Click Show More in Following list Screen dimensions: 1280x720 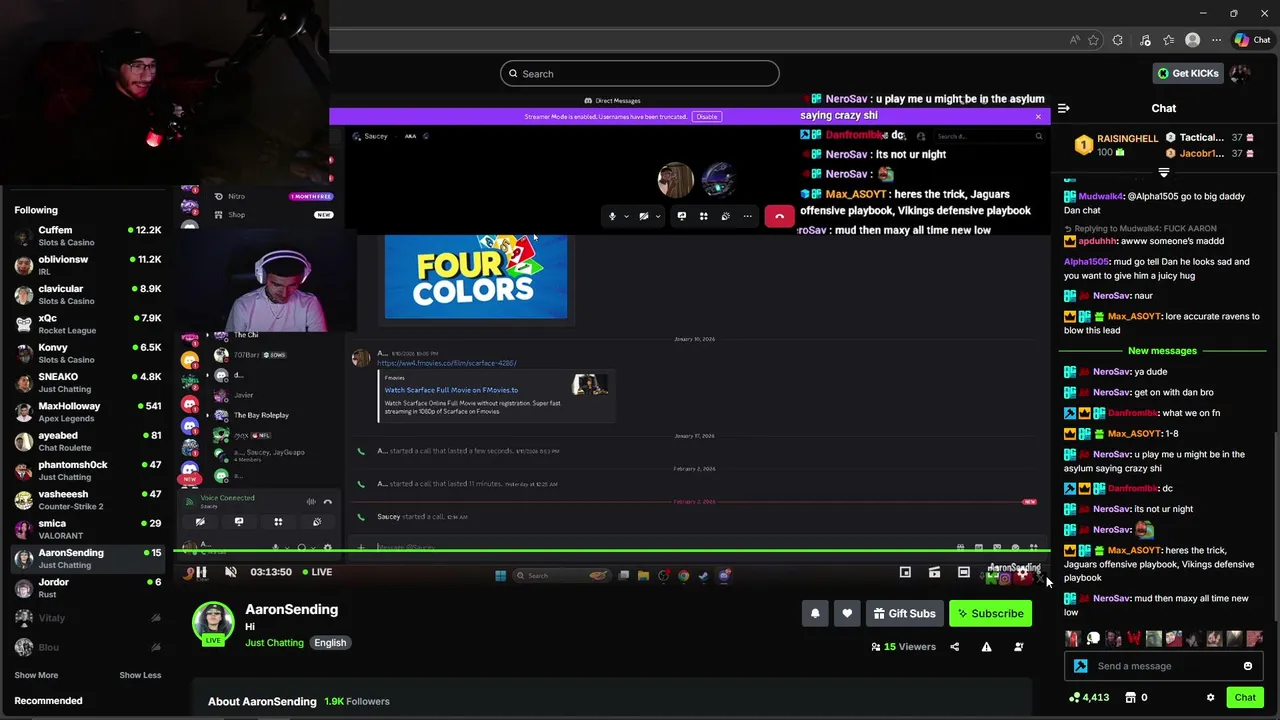pos(36,675)
